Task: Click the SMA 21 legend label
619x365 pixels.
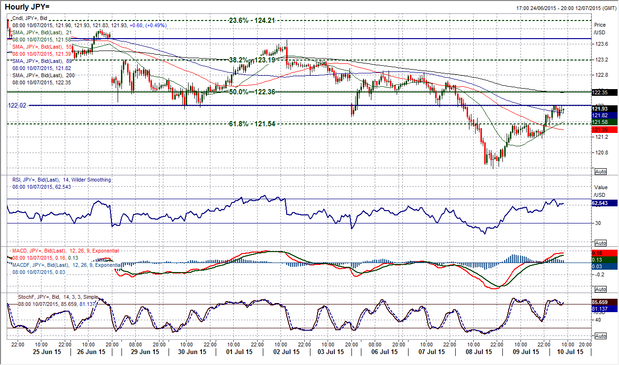Action: 42,32
